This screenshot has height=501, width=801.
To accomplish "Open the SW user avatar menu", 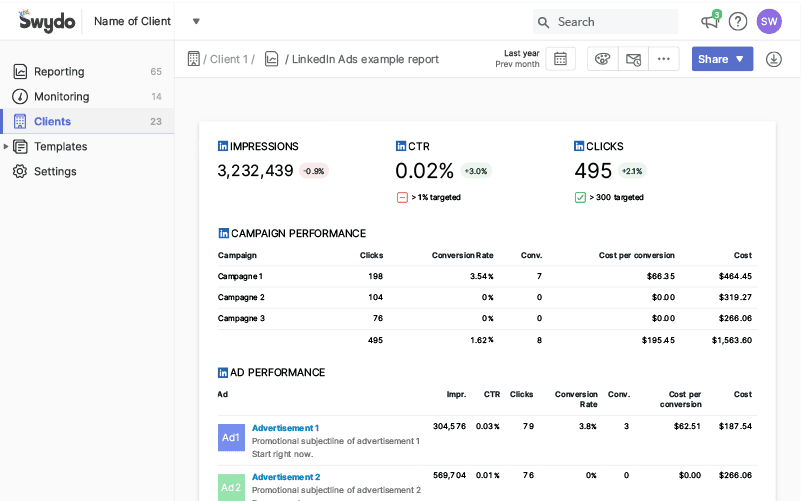I will (x=769, y=22).
